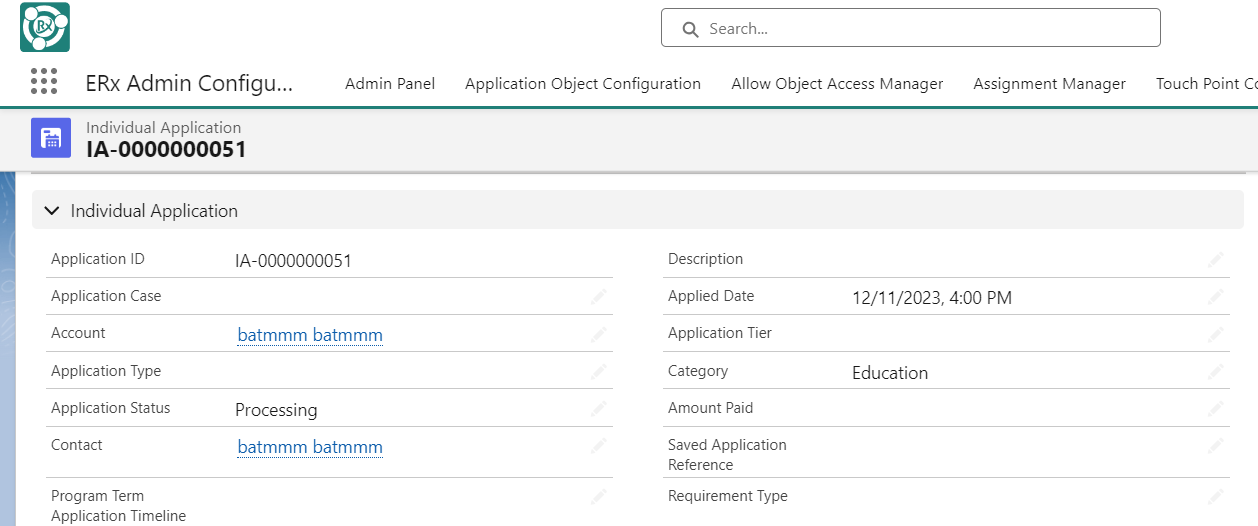Switch to Application Object Configuration tab
Image resolution: width=1258 pixels, height=526 pixels.
(x=583, y=84)
